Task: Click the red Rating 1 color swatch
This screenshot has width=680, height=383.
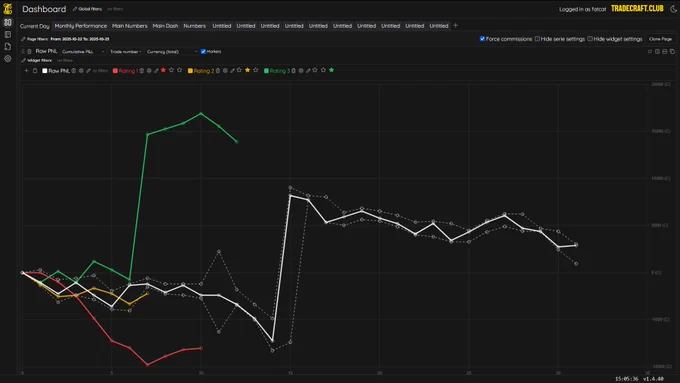Action: point(115,71)
